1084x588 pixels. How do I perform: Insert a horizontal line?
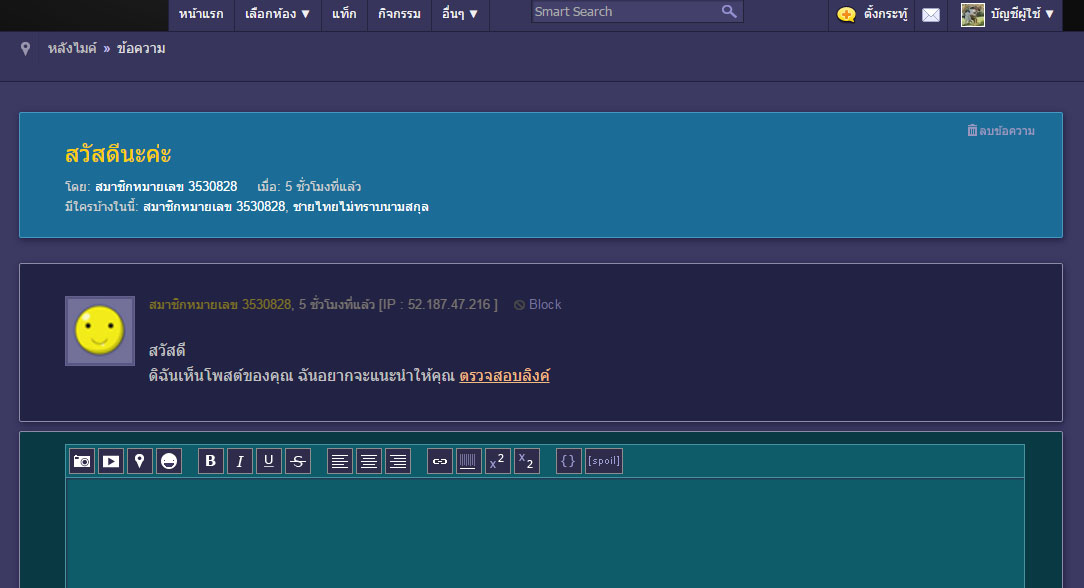469,461
